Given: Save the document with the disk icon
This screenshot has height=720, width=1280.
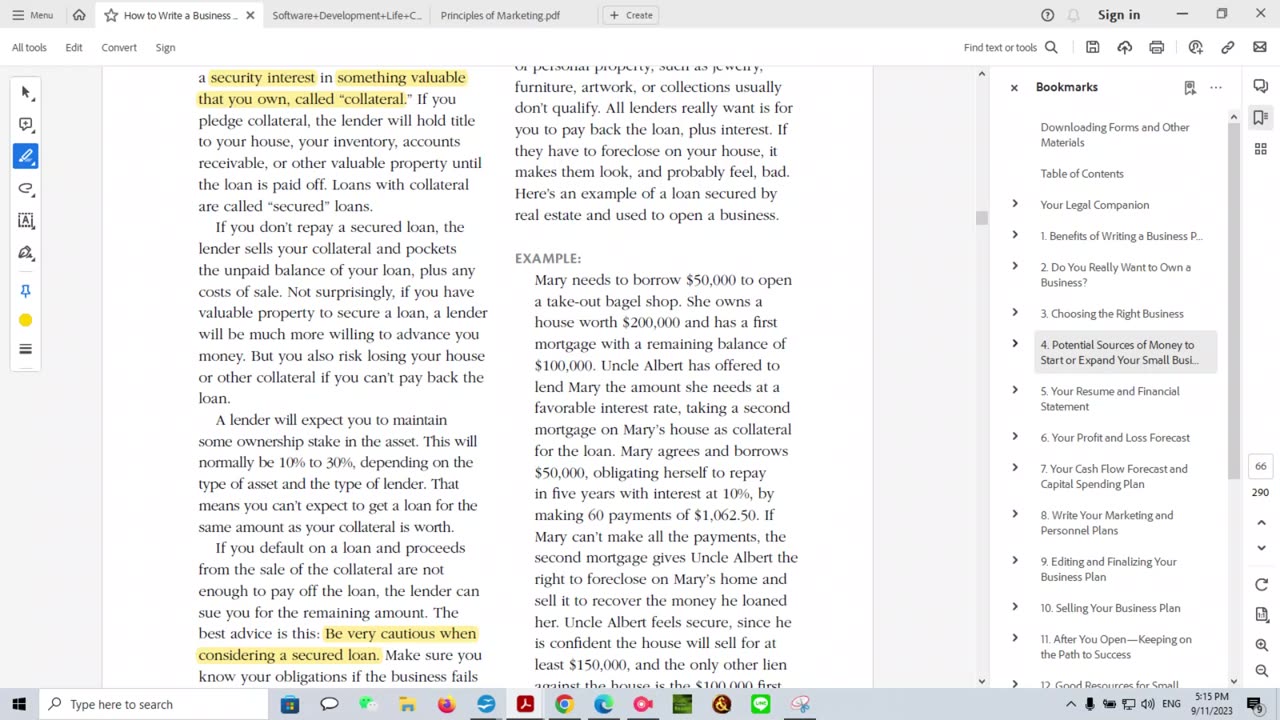Looking at the screenshot, I should click(x=1093, y=47).
